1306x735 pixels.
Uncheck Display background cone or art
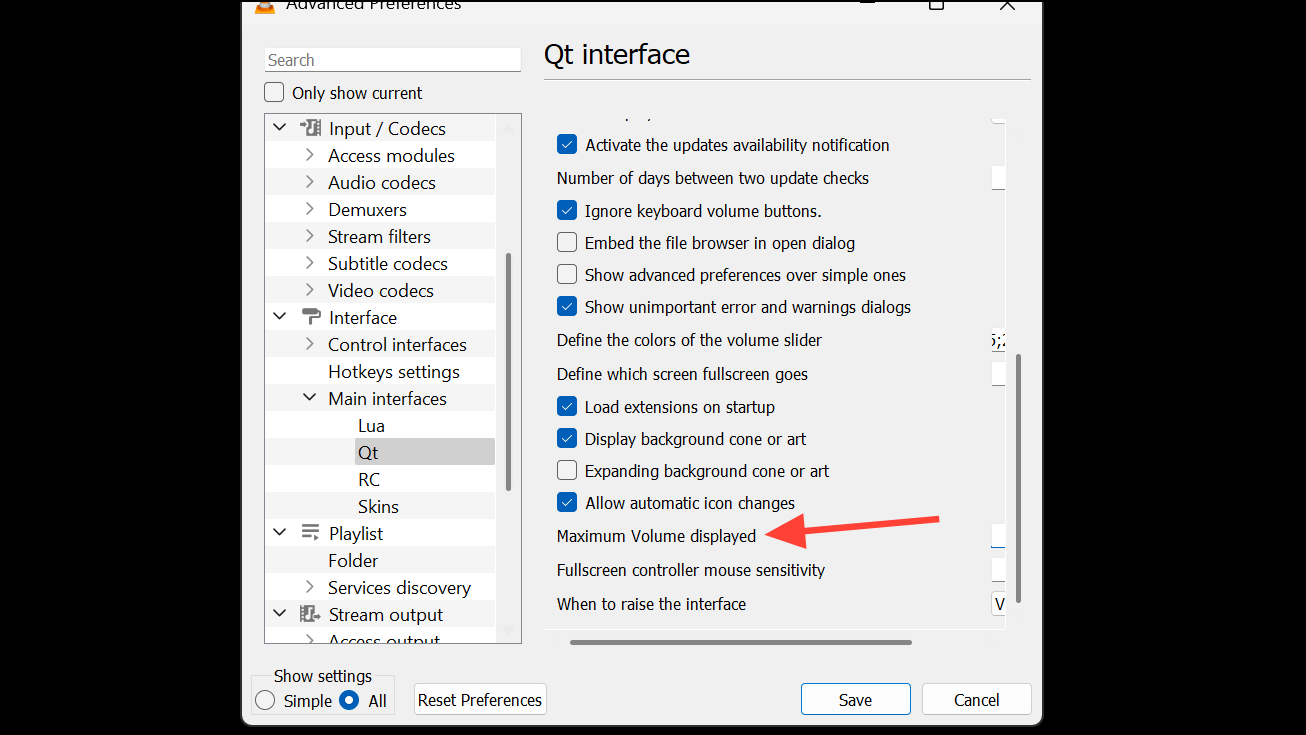567,439
